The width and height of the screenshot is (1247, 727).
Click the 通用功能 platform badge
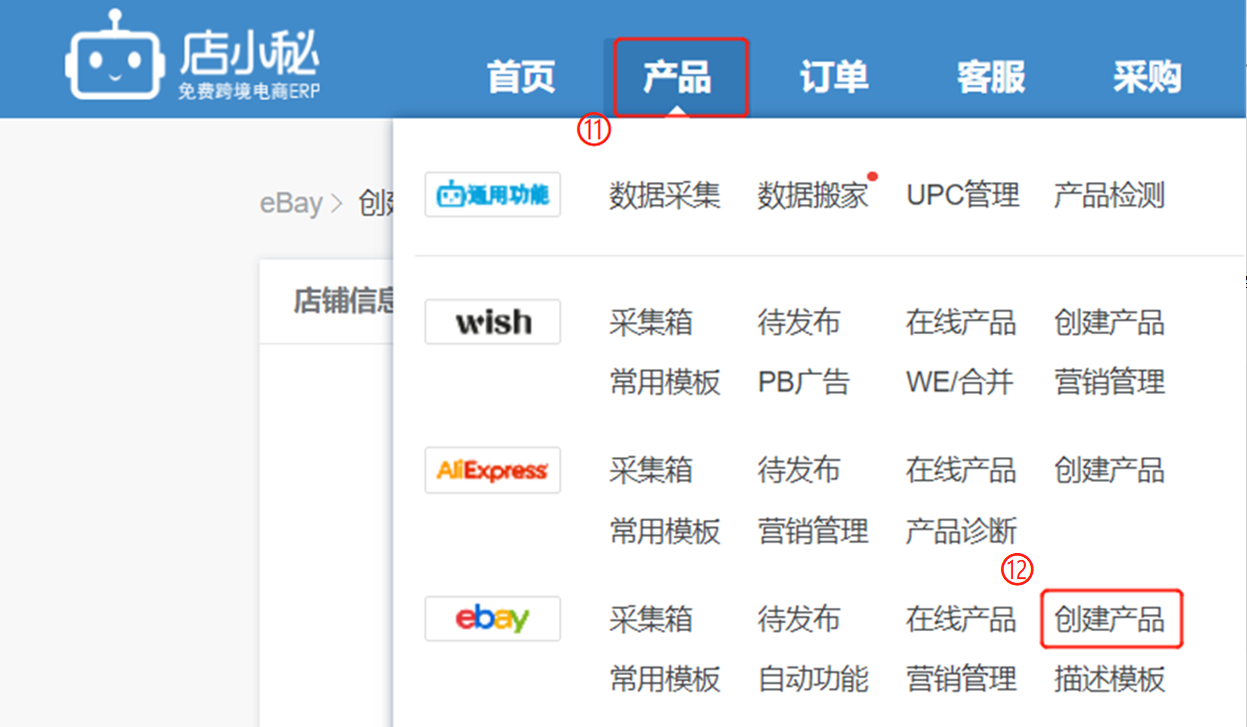[x=493, y=194]
